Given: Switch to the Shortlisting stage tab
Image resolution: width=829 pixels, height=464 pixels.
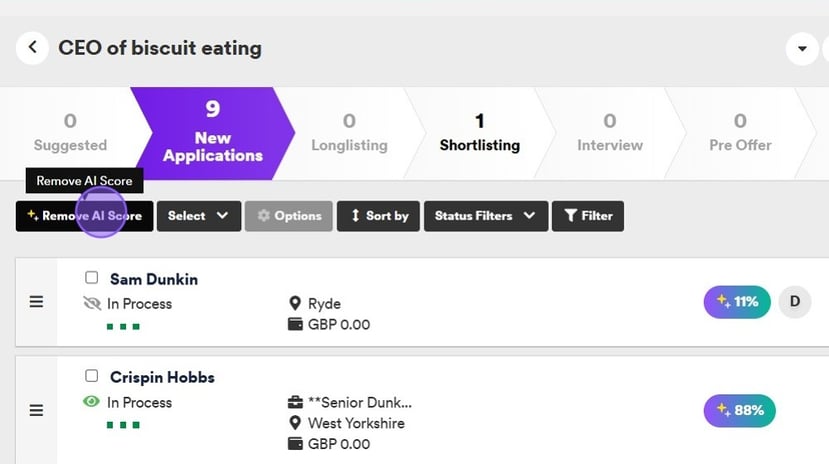Looking at the screenshot, I should coord(479,133).
